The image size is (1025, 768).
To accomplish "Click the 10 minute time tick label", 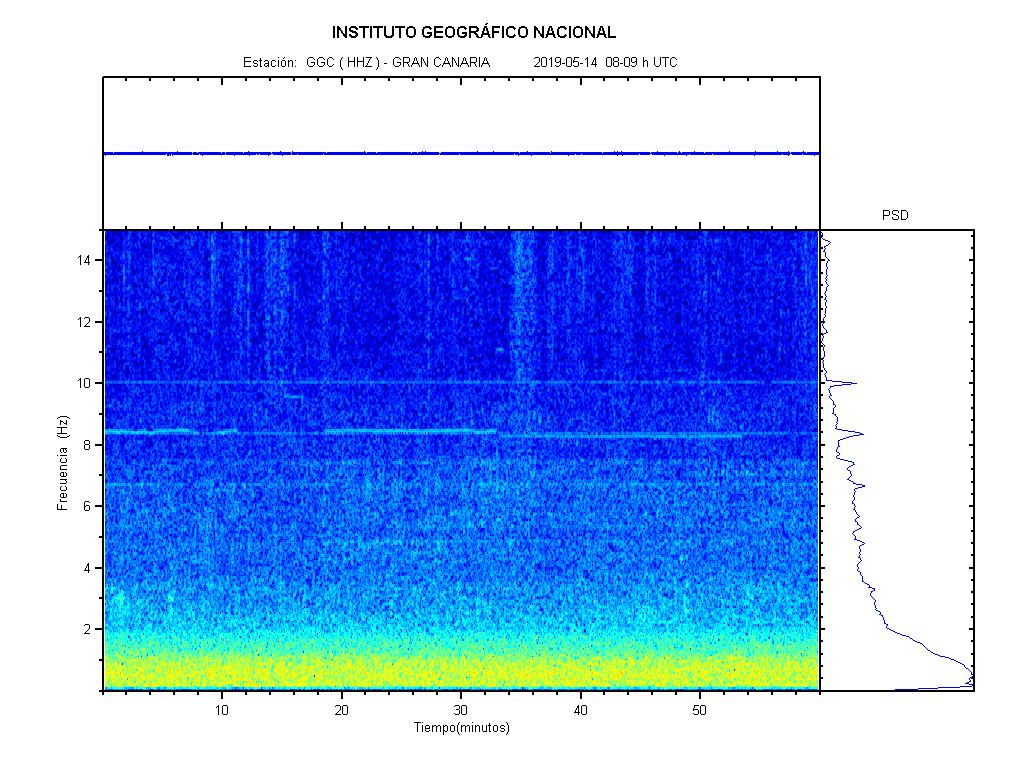I will point(222,710).
